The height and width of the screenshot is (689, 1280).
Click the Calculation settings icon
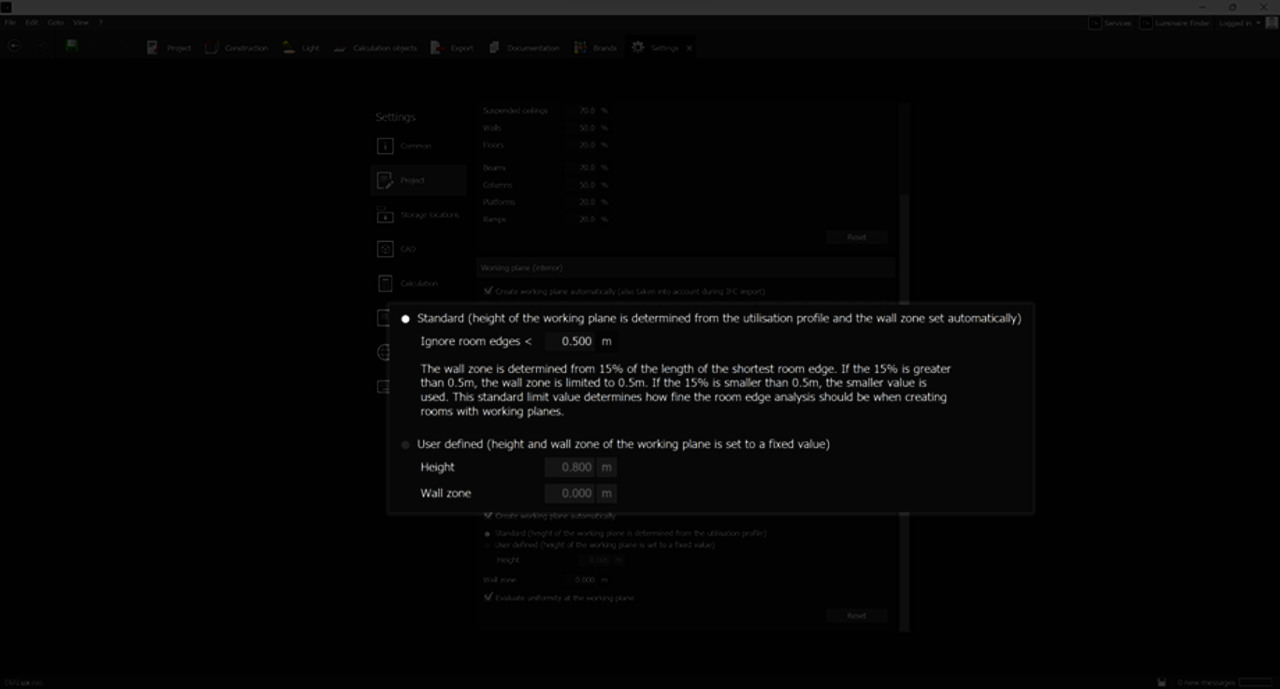[385, 284]
